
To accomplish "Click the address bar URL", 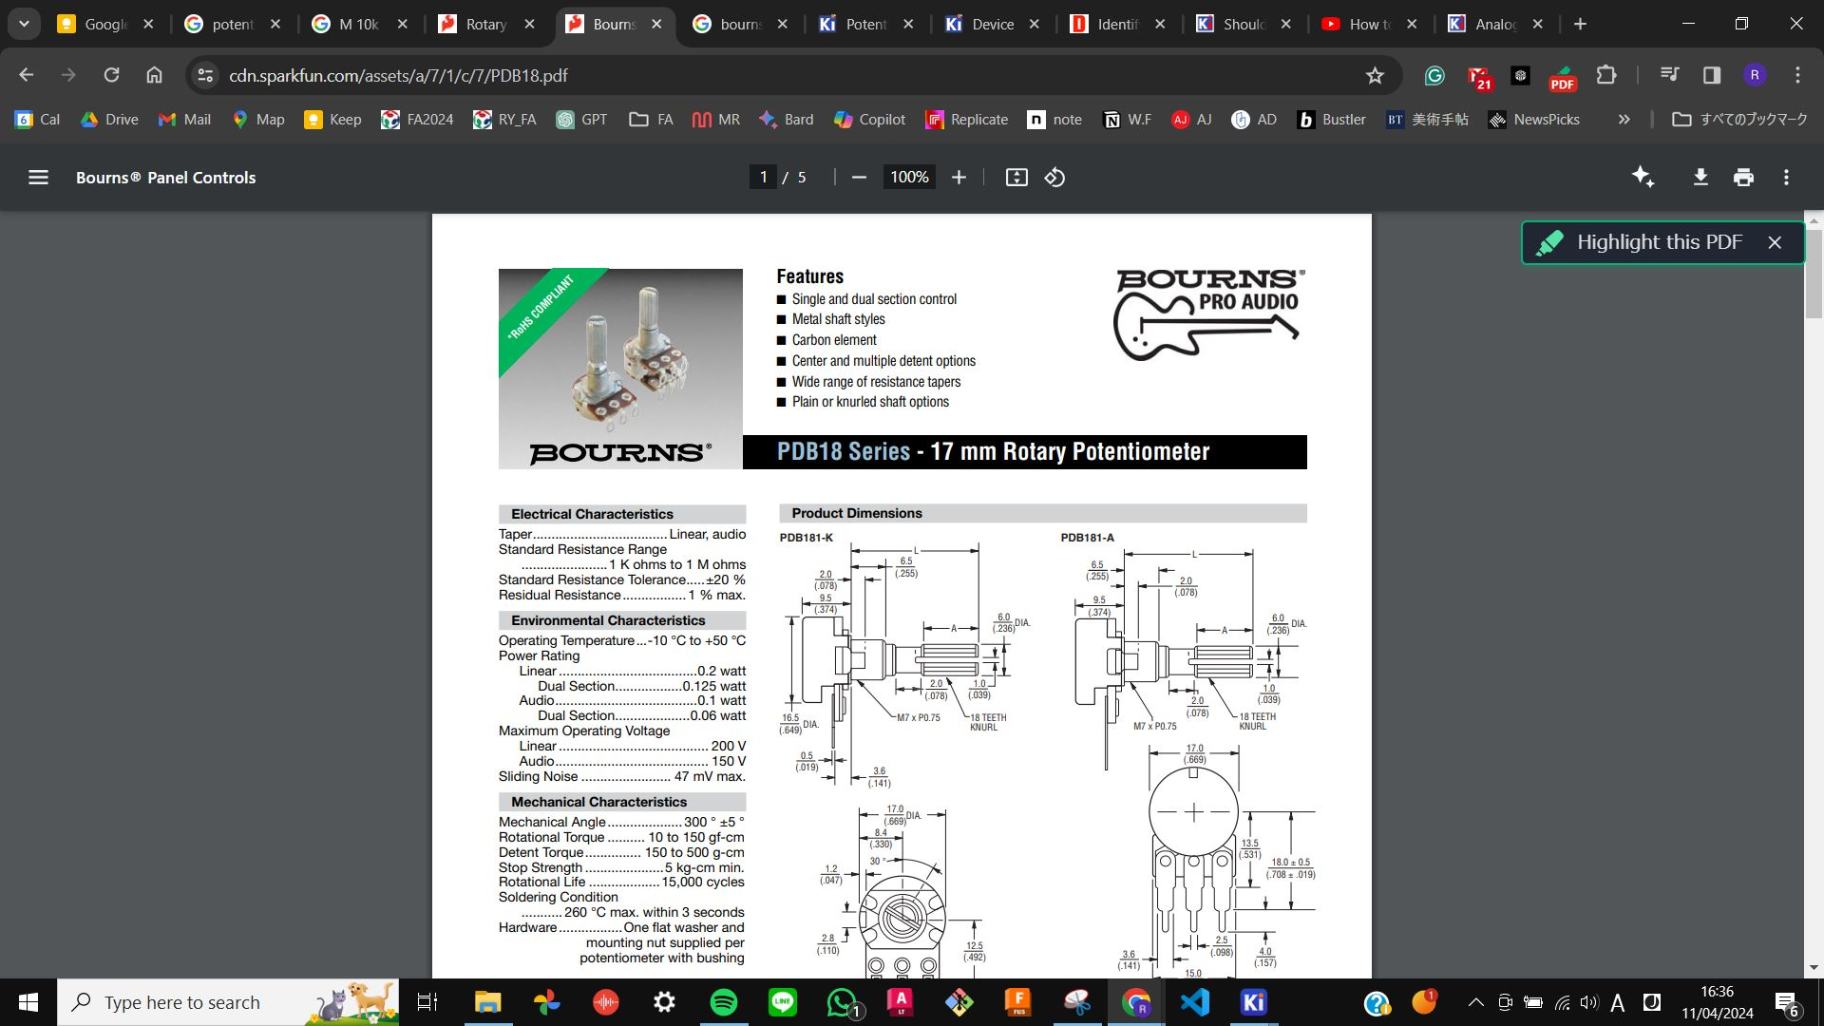I will pos(398,75).
